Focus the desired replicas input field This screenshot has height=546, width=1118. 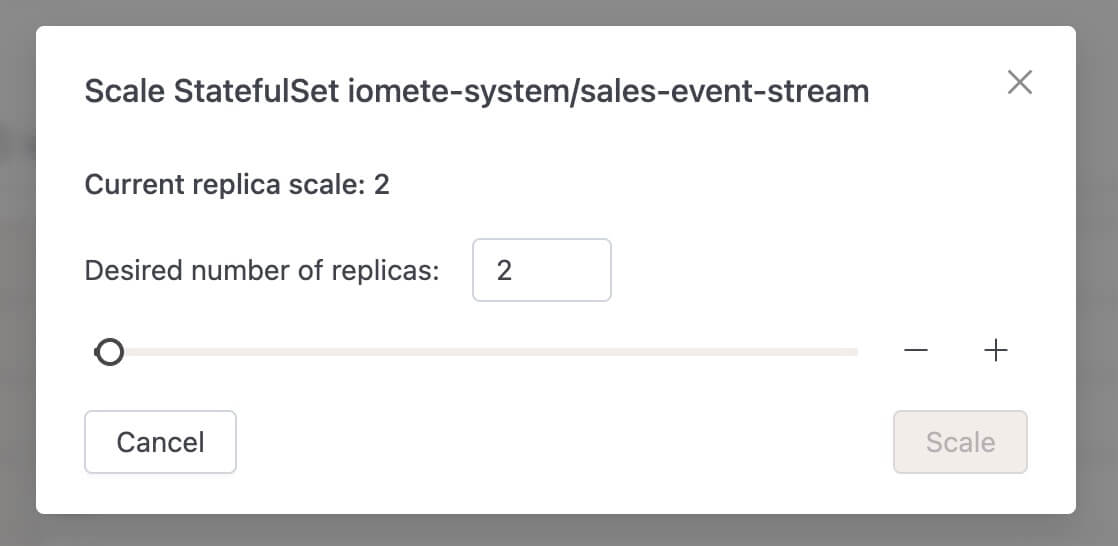(542, 270)
